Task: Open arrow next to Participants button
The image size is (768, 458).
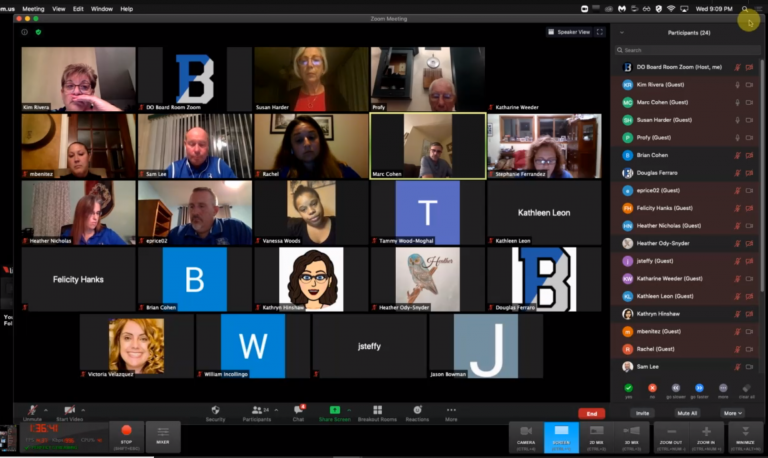Action: 276,410
